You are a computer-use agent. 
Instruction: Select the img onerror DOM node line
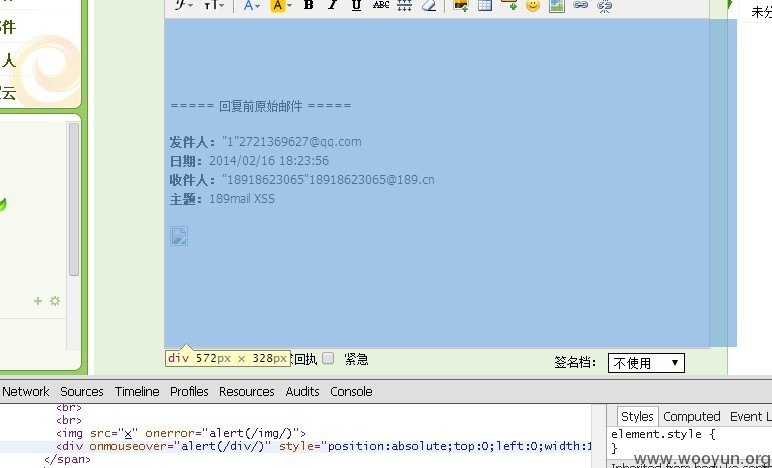pyautogui.click(x=181, y=434)
